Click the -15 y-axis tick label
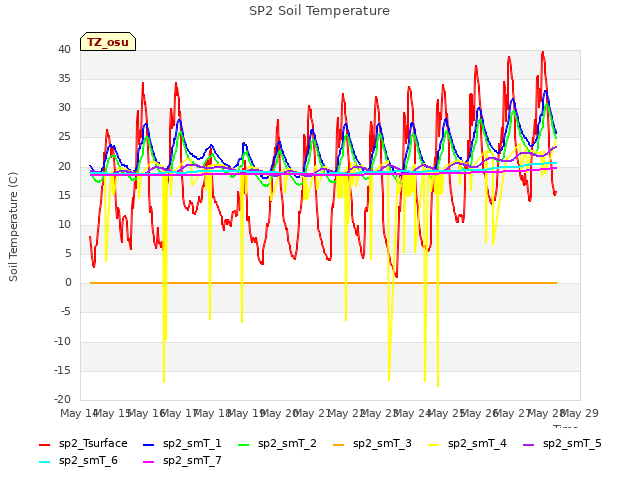 (62, 371)
